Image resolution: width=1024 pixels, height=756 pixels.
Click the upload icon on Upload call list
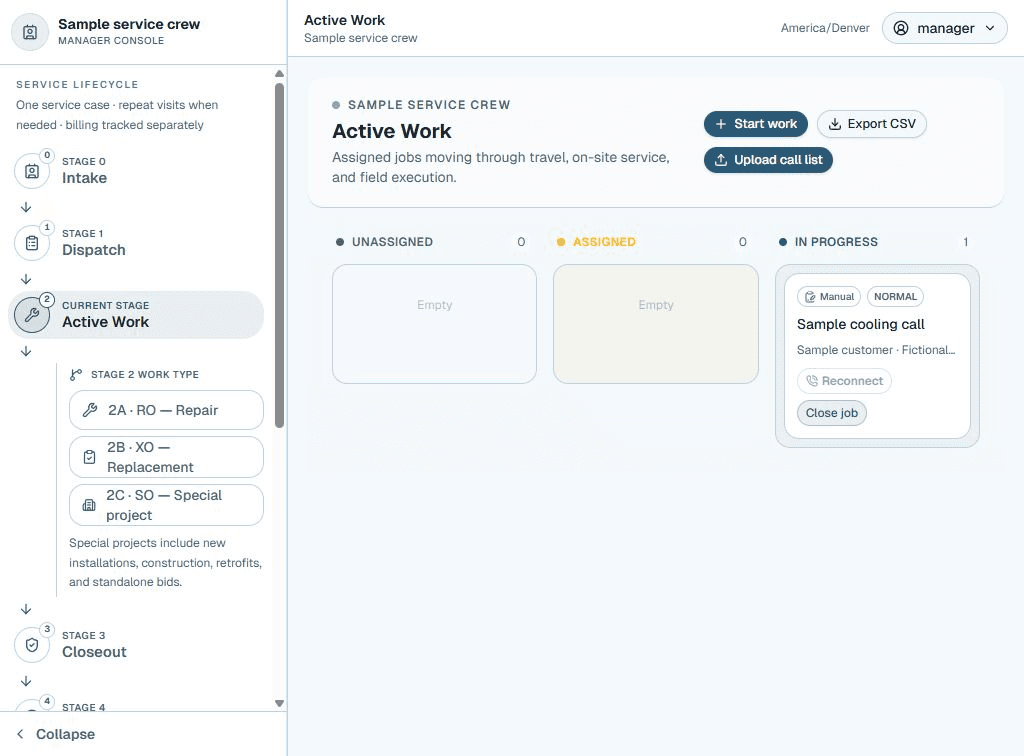point(721,160)
